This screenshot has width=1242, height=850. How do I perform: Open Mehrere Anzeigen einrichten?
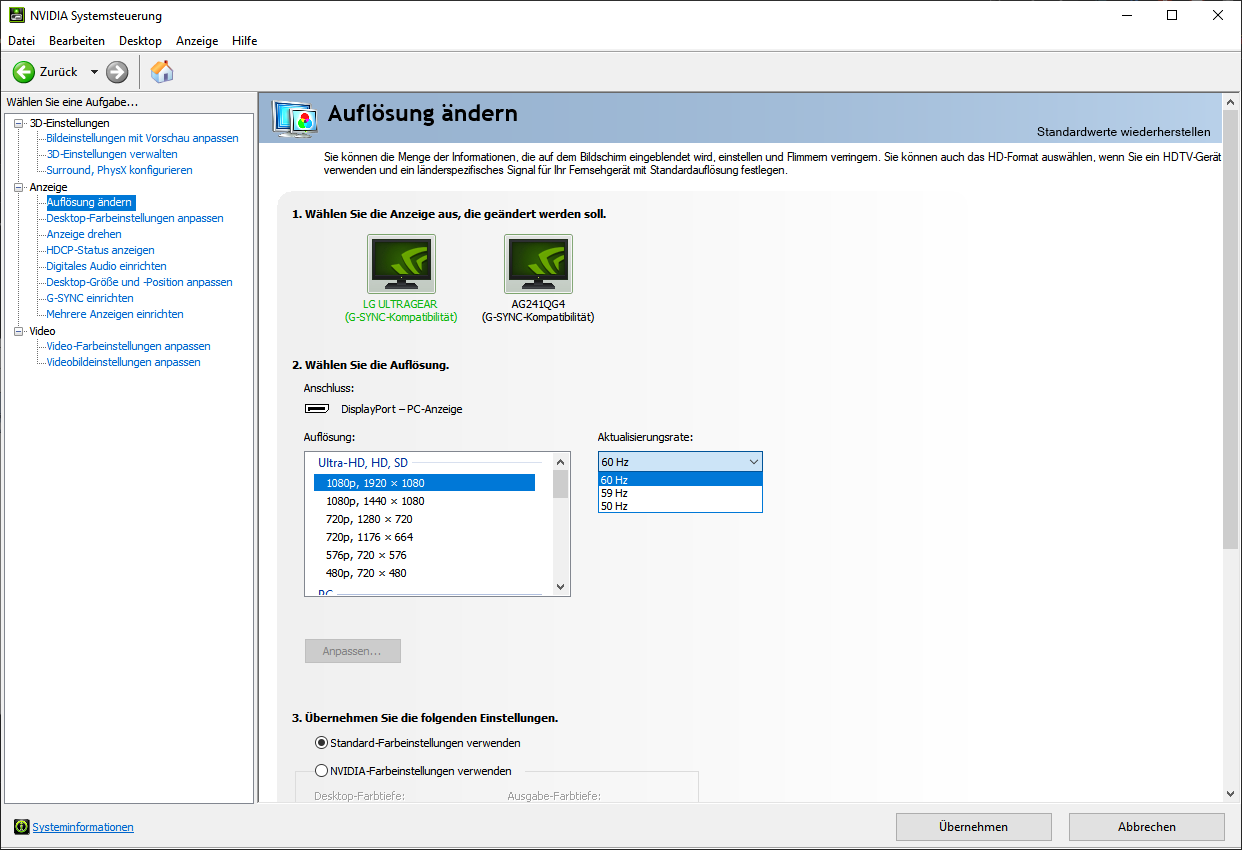pos(115,314)
